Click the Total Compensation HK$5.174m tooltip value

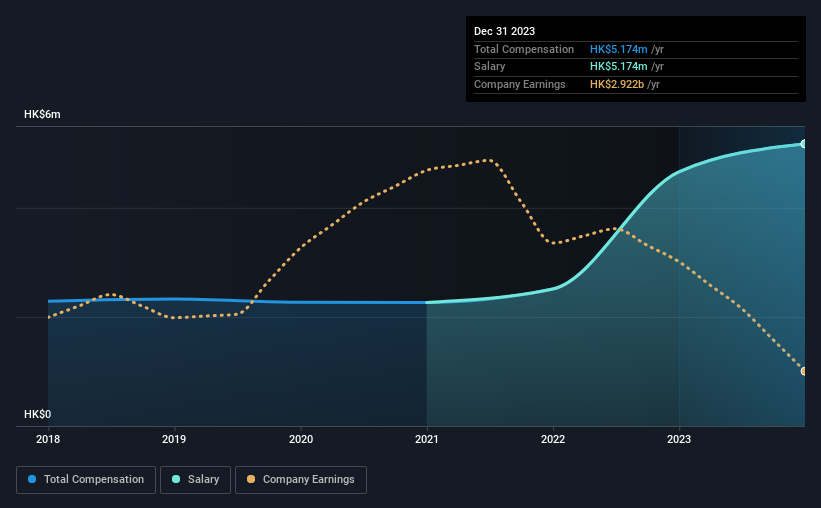[x=618, y=49]
